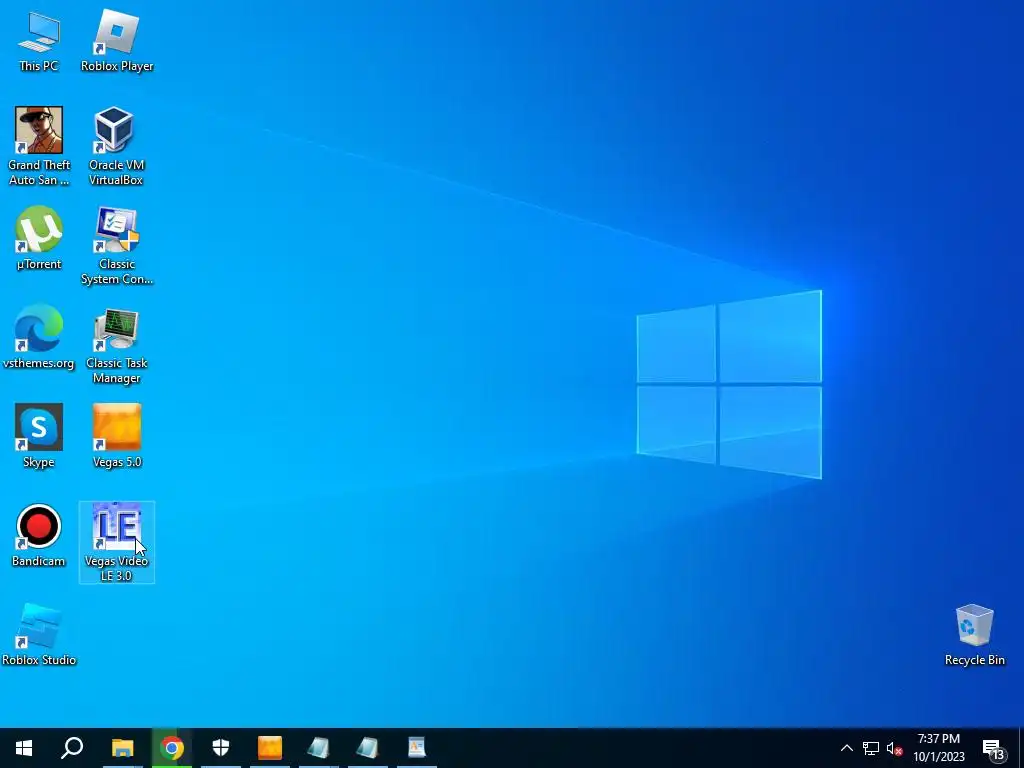Open the orange Vegas taskbar icon
Screen dimensions: 1024x768
tap(270, 748)
